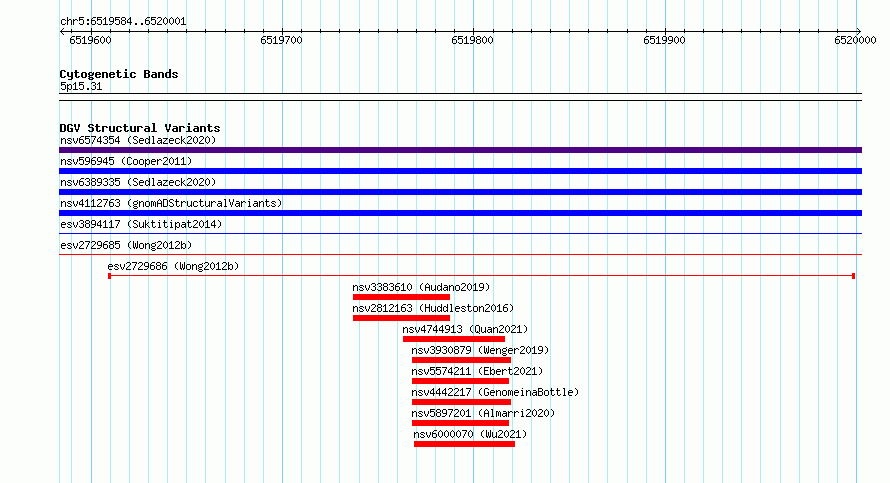Select the red nsv5574211 variant bar
Viewport: 890px width, 483px height.
460,381
